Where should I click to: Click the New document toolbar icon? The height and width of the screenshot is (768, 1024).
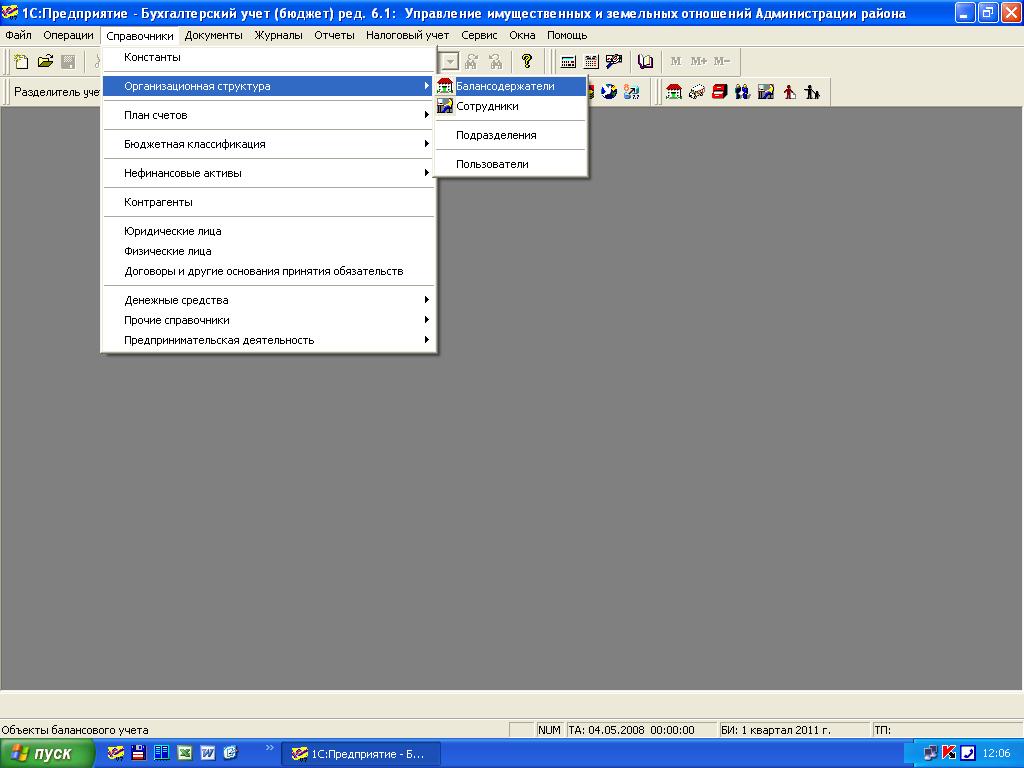(21, 62)
